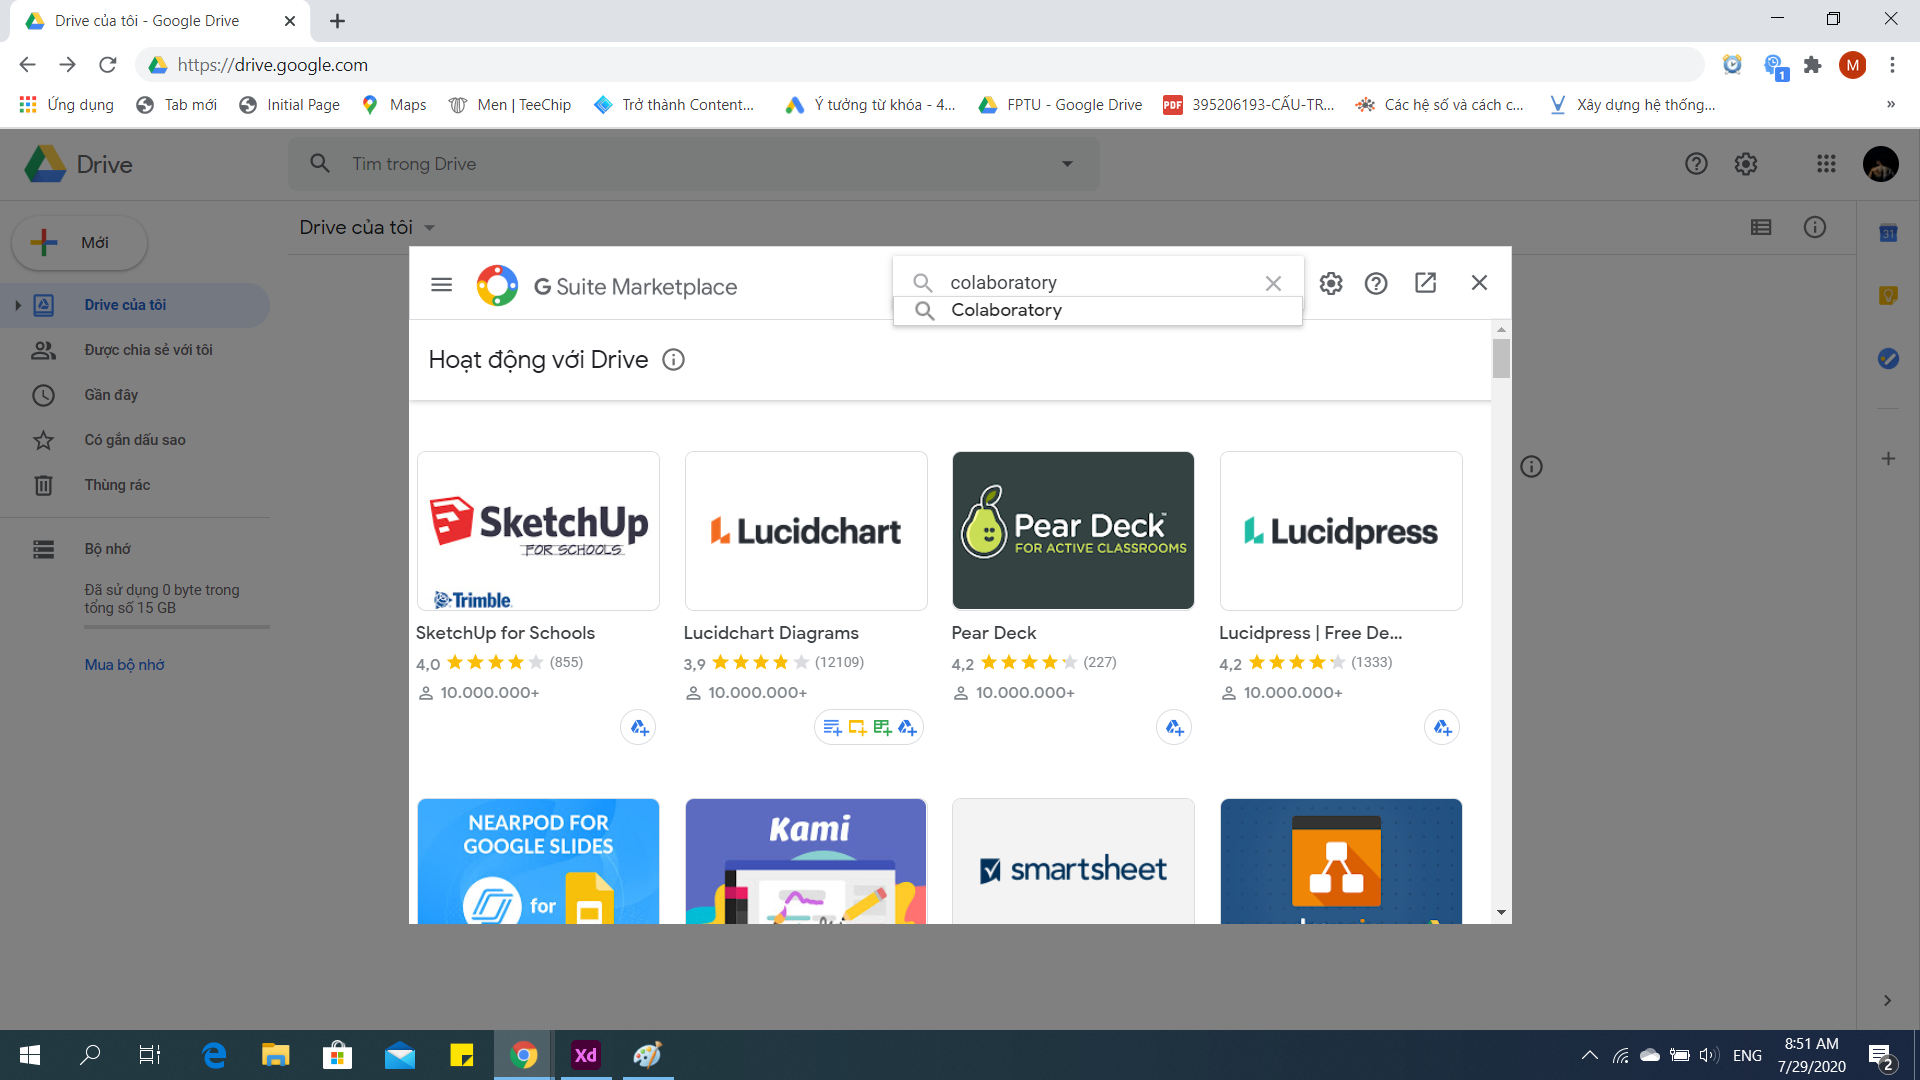Open Windows Start menu
The image size is (1920, 1080).
click(x=30, y=1055)
